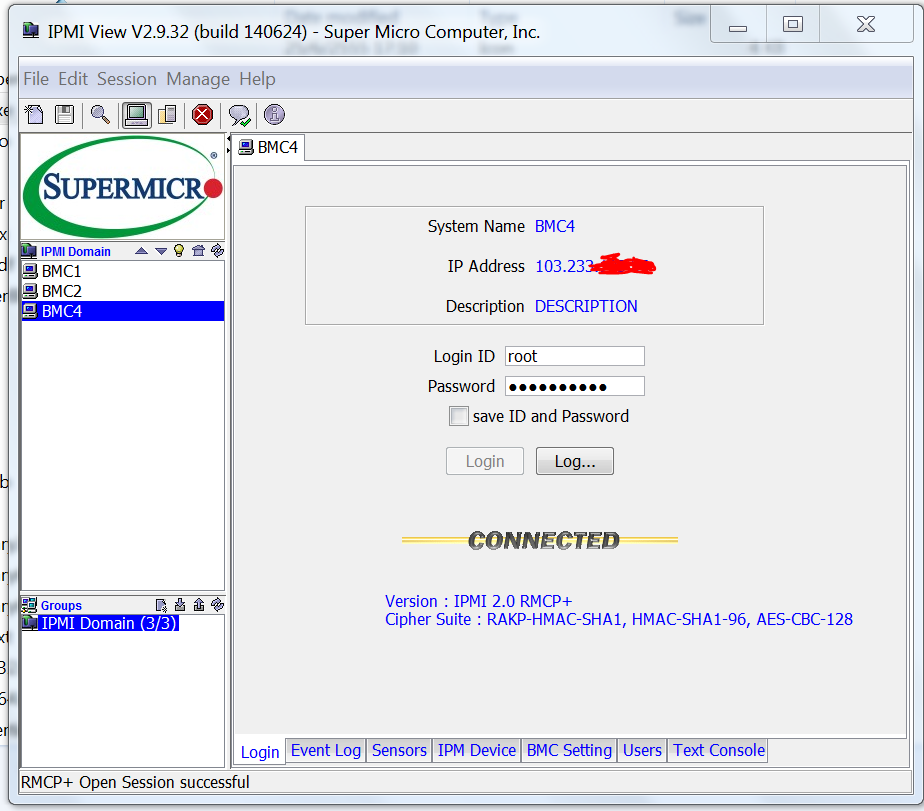Switch to the Text Console tab
The width and height of the screenshot is (924, 811).
(719, 750)
